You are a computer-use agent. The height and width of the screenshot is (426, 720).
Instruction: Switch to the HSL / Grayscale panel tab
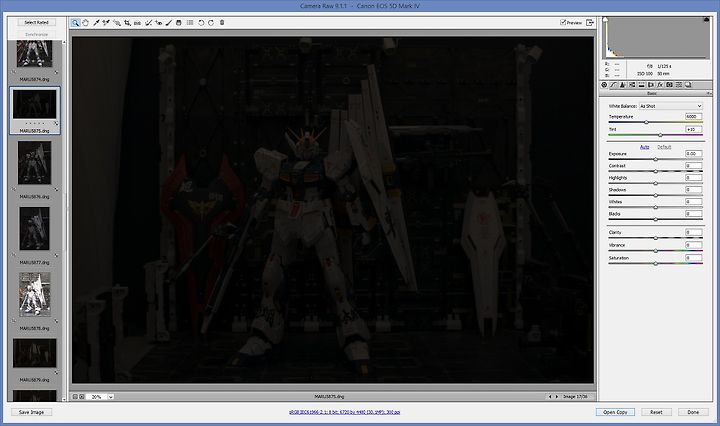click(x=632, y=85)
